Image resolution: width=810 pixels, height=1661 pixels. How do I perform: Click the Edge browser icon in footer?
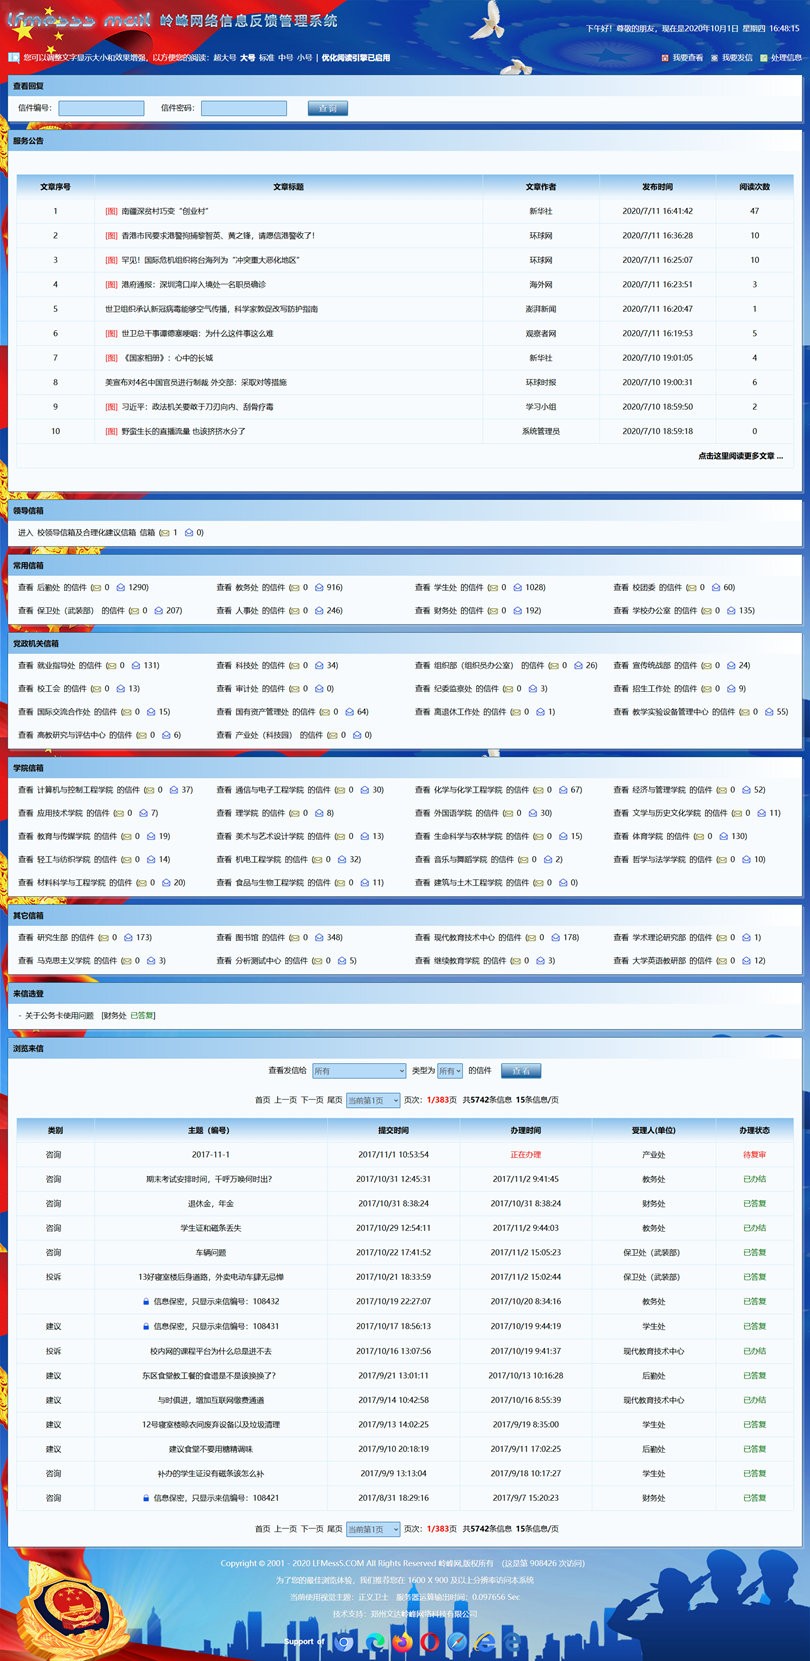pos(375,1641)
